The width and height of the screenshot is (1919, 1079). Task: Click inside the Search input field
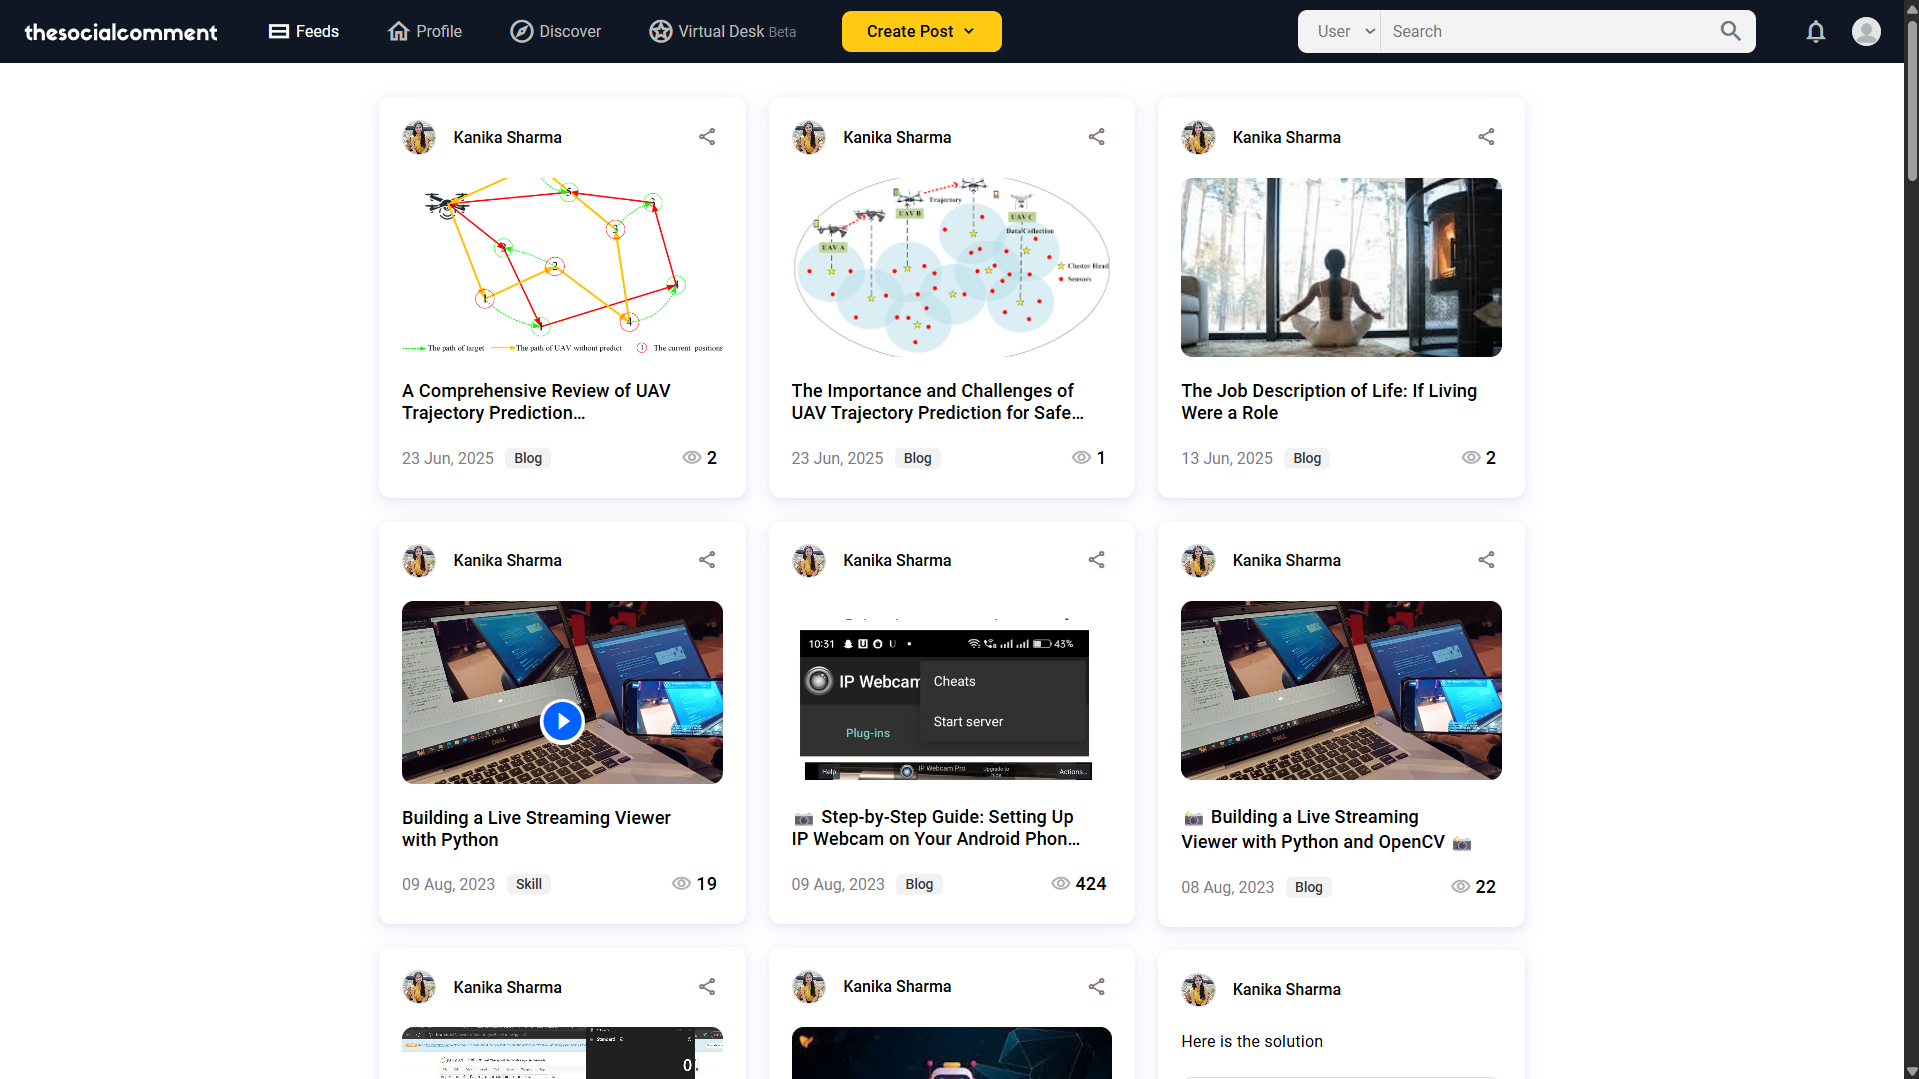1540,31
